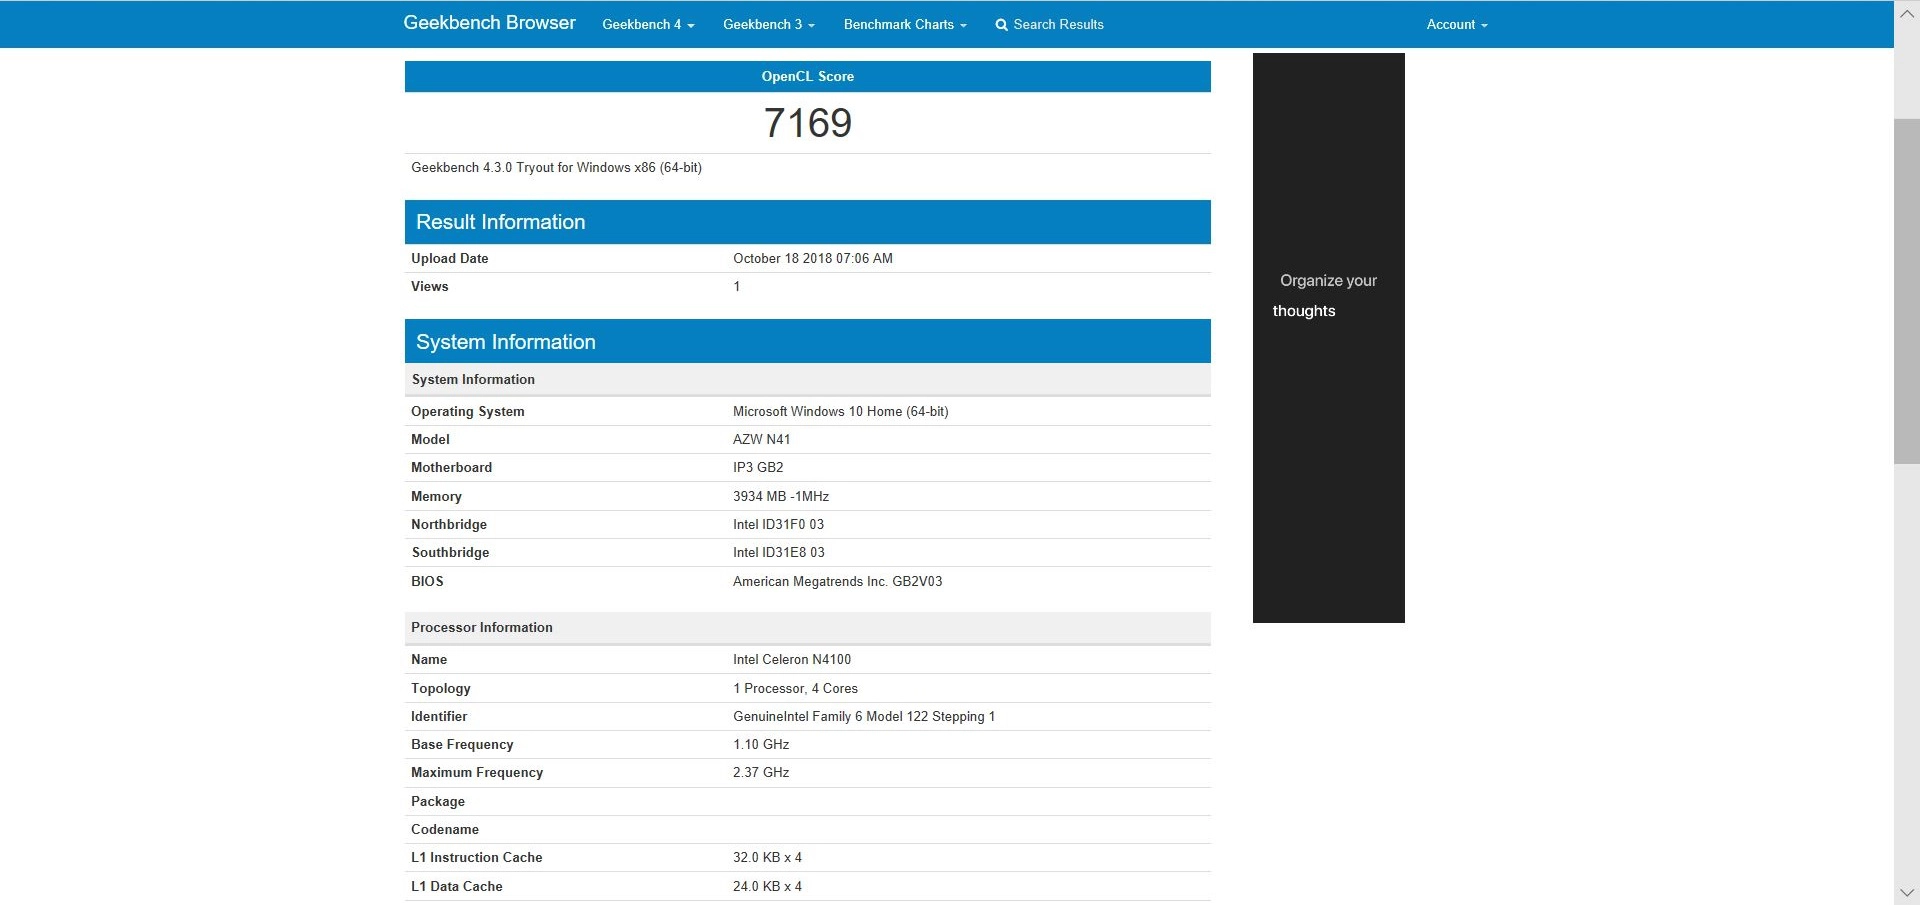Click maximum frequency value 2.37 GHz

(x=761, y=772)
